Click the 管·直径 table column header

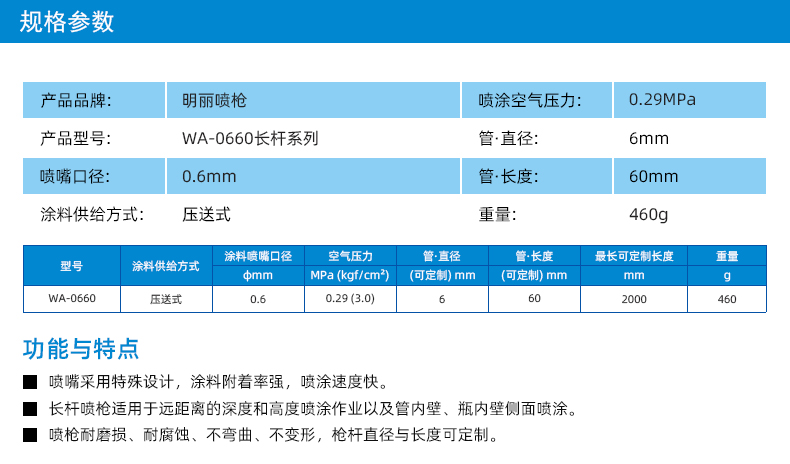click(442, 256)
